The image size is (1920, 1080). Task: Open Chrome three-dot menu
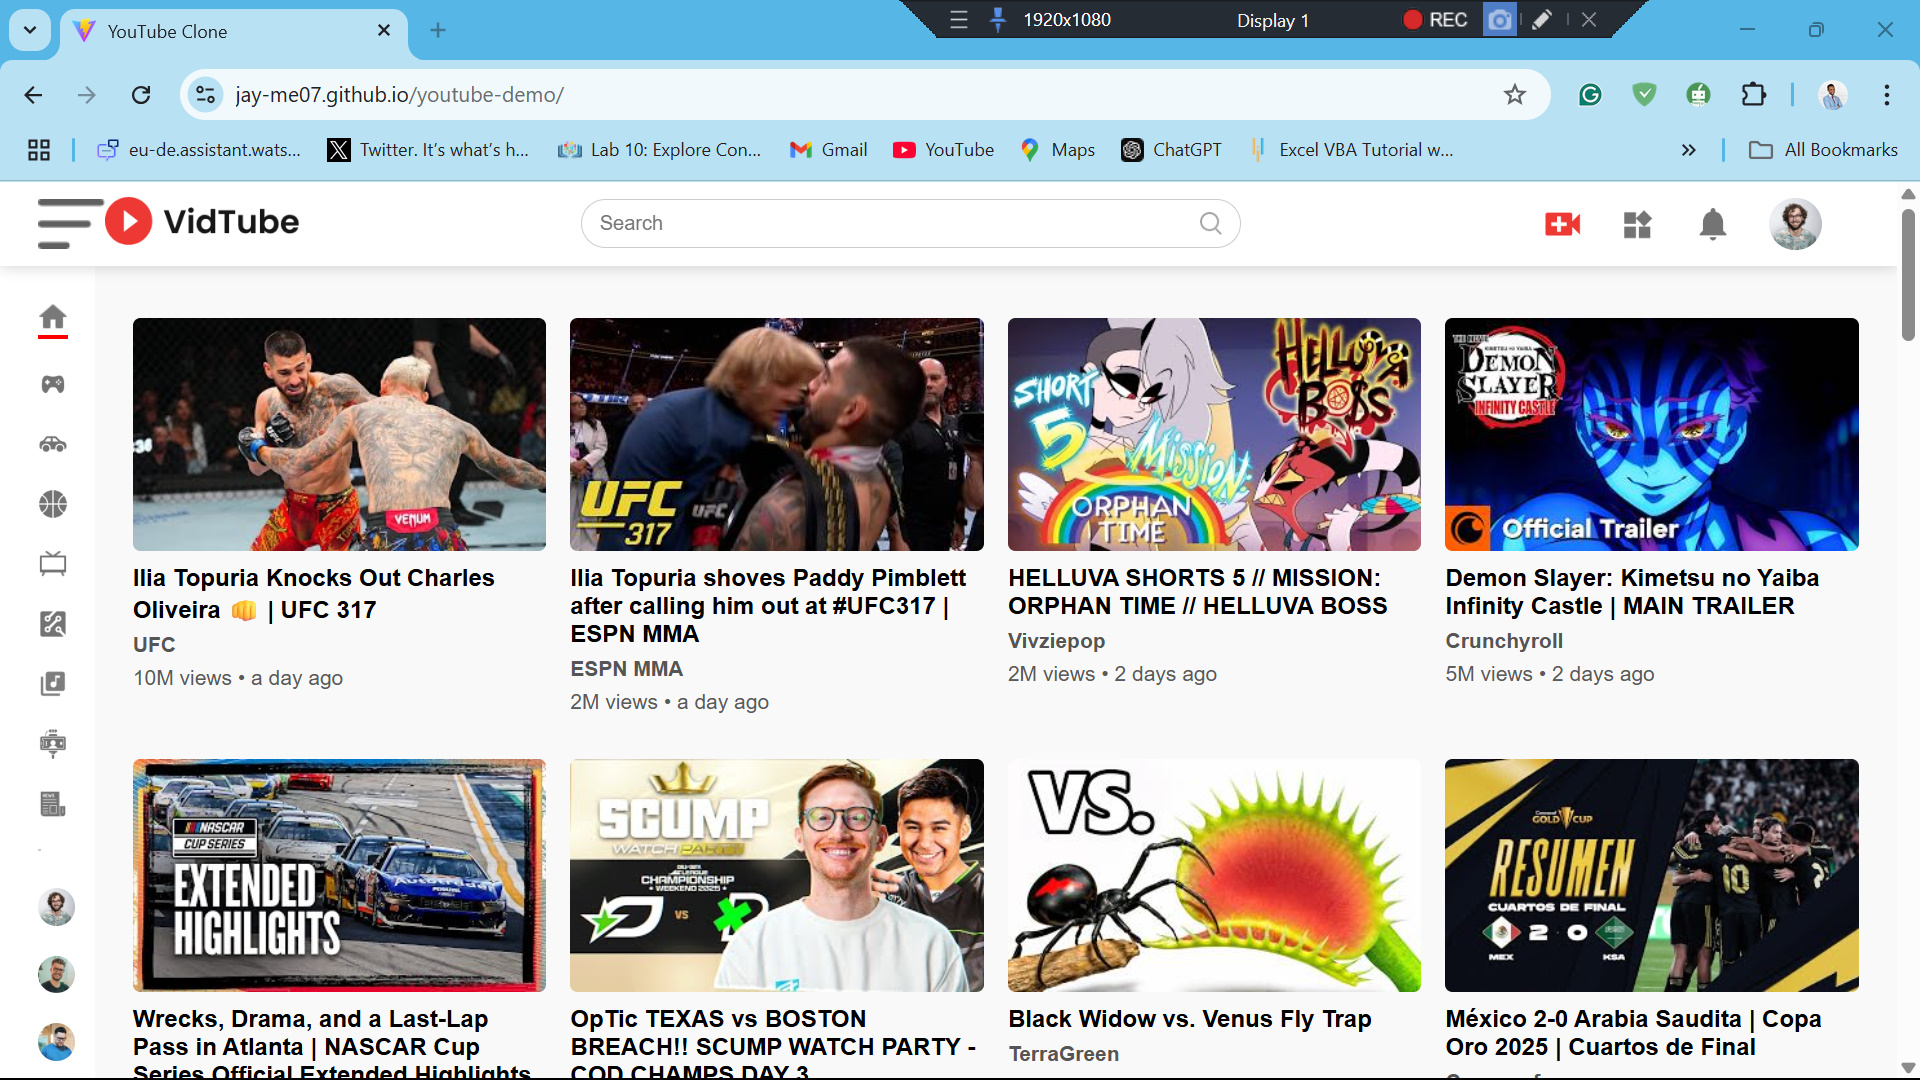click(x=1886, y=95)
